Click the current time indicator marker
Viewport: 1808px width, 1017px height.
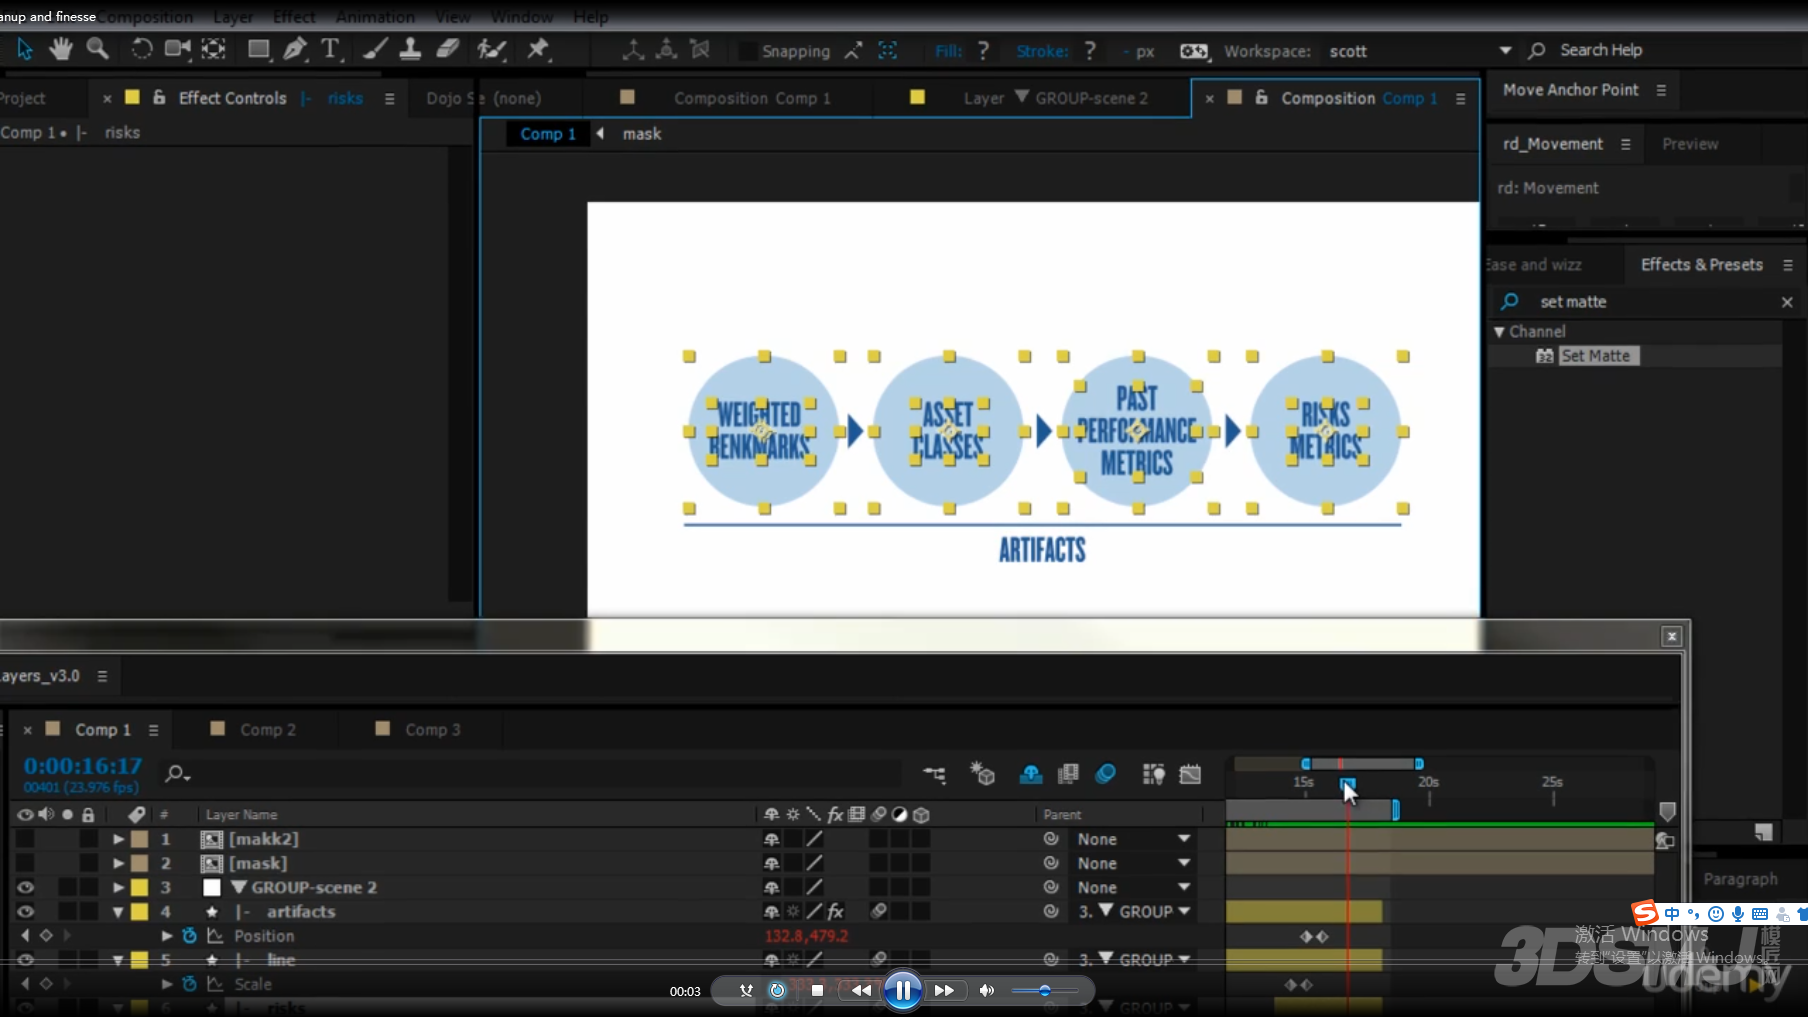(x=1347, y=785)
